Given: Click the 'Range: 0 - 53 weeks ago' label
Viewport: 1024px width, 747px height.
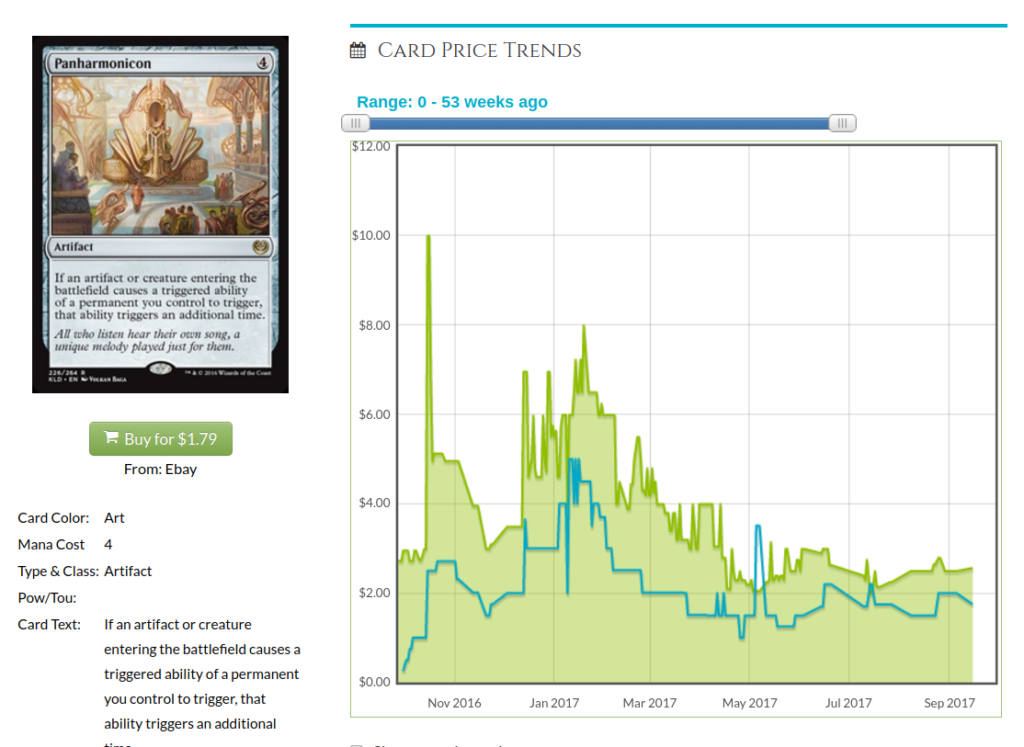Looking at the screenshot, I should (452, 102).
